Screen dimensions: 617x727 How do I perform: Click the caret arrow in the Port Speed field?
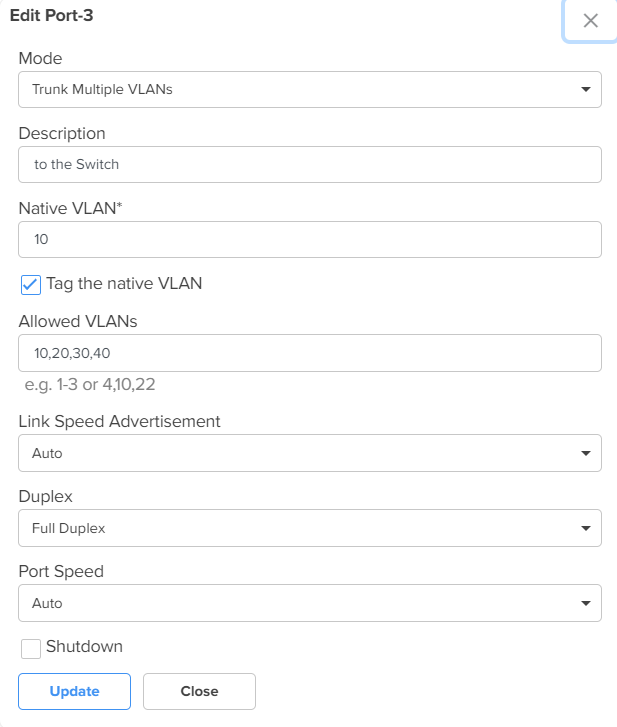click(x=586, y=603)
